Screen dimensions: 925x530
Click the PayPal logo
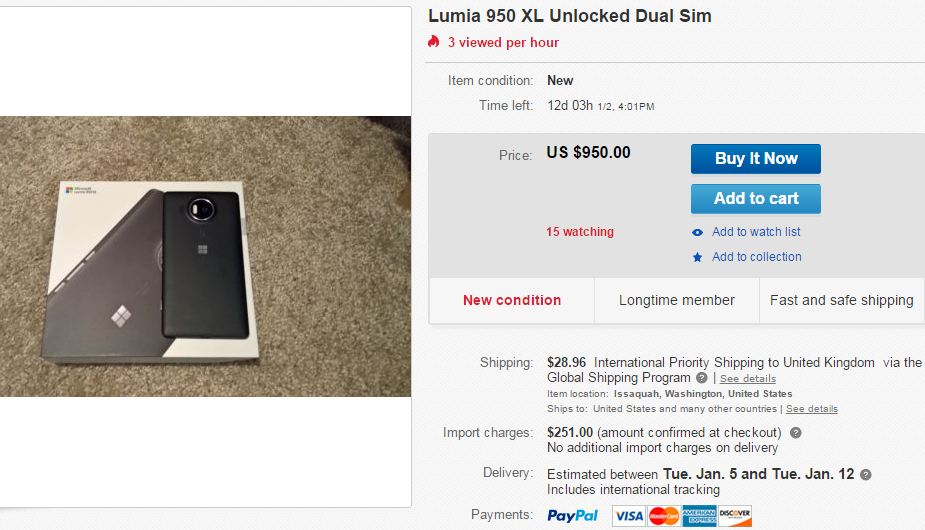[x=573, y=516]
